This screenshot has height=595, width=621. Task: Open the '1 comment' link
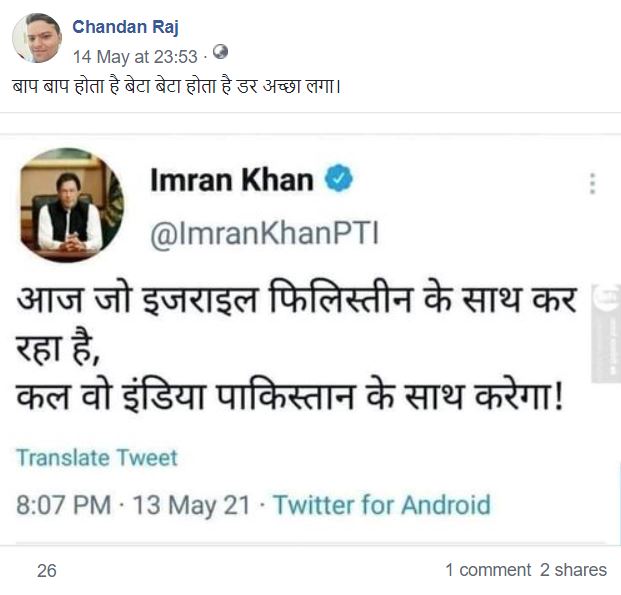[488, 570]
